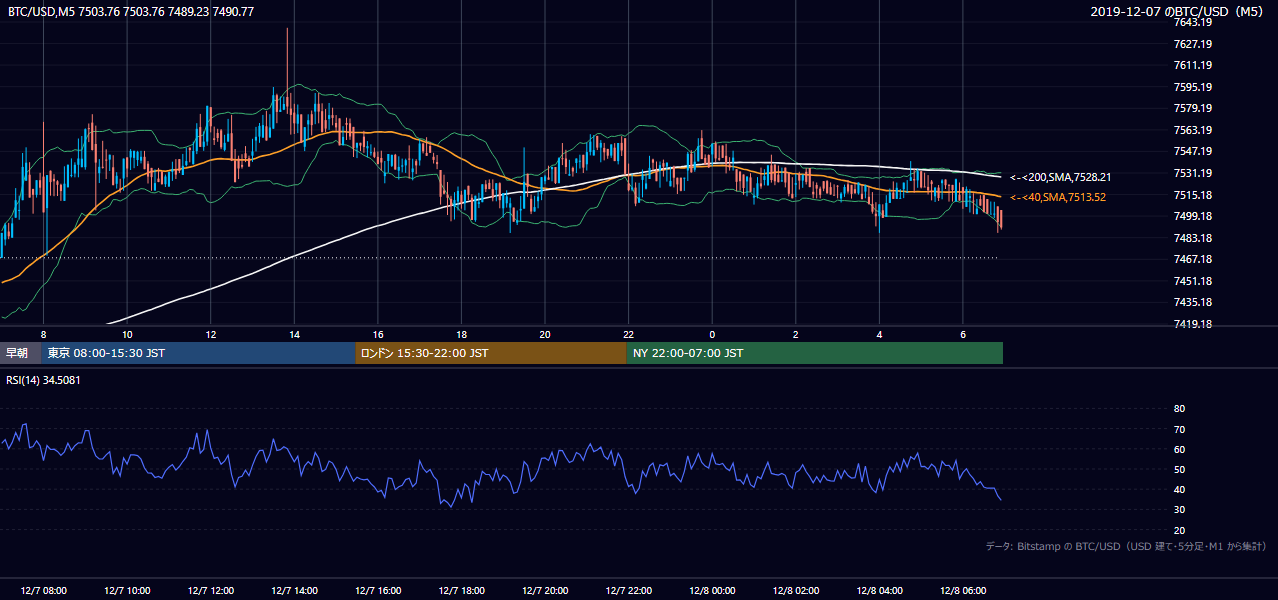Click price axis value 7611.19
This screenshot has height=600, width=1278.
coord(1193,65)
